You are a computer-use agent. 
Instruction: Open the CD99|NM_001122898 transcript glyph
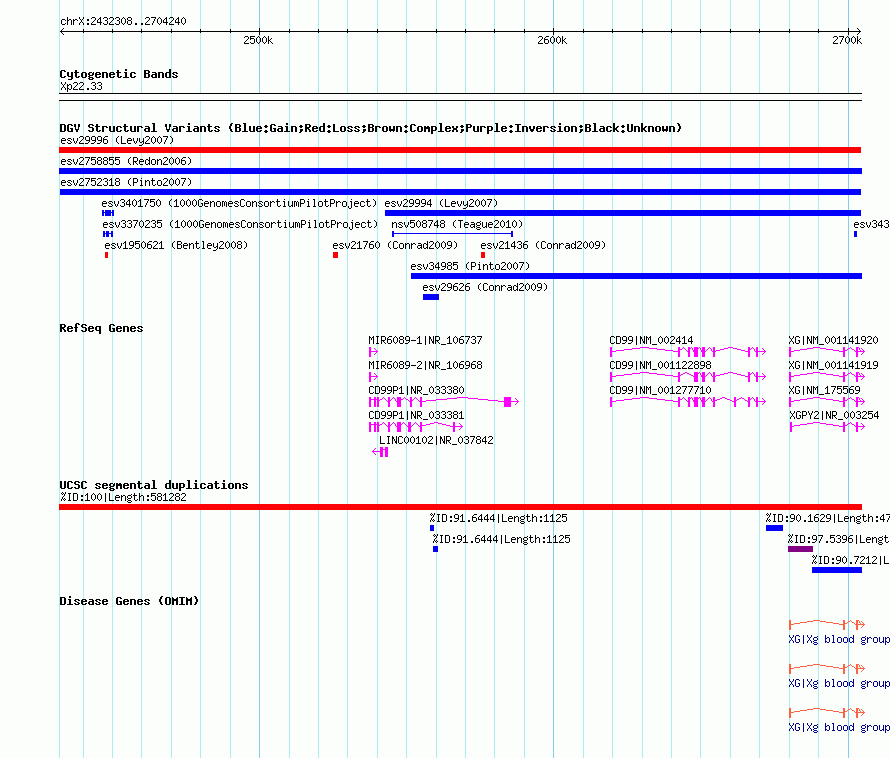[x=688, y=377]
